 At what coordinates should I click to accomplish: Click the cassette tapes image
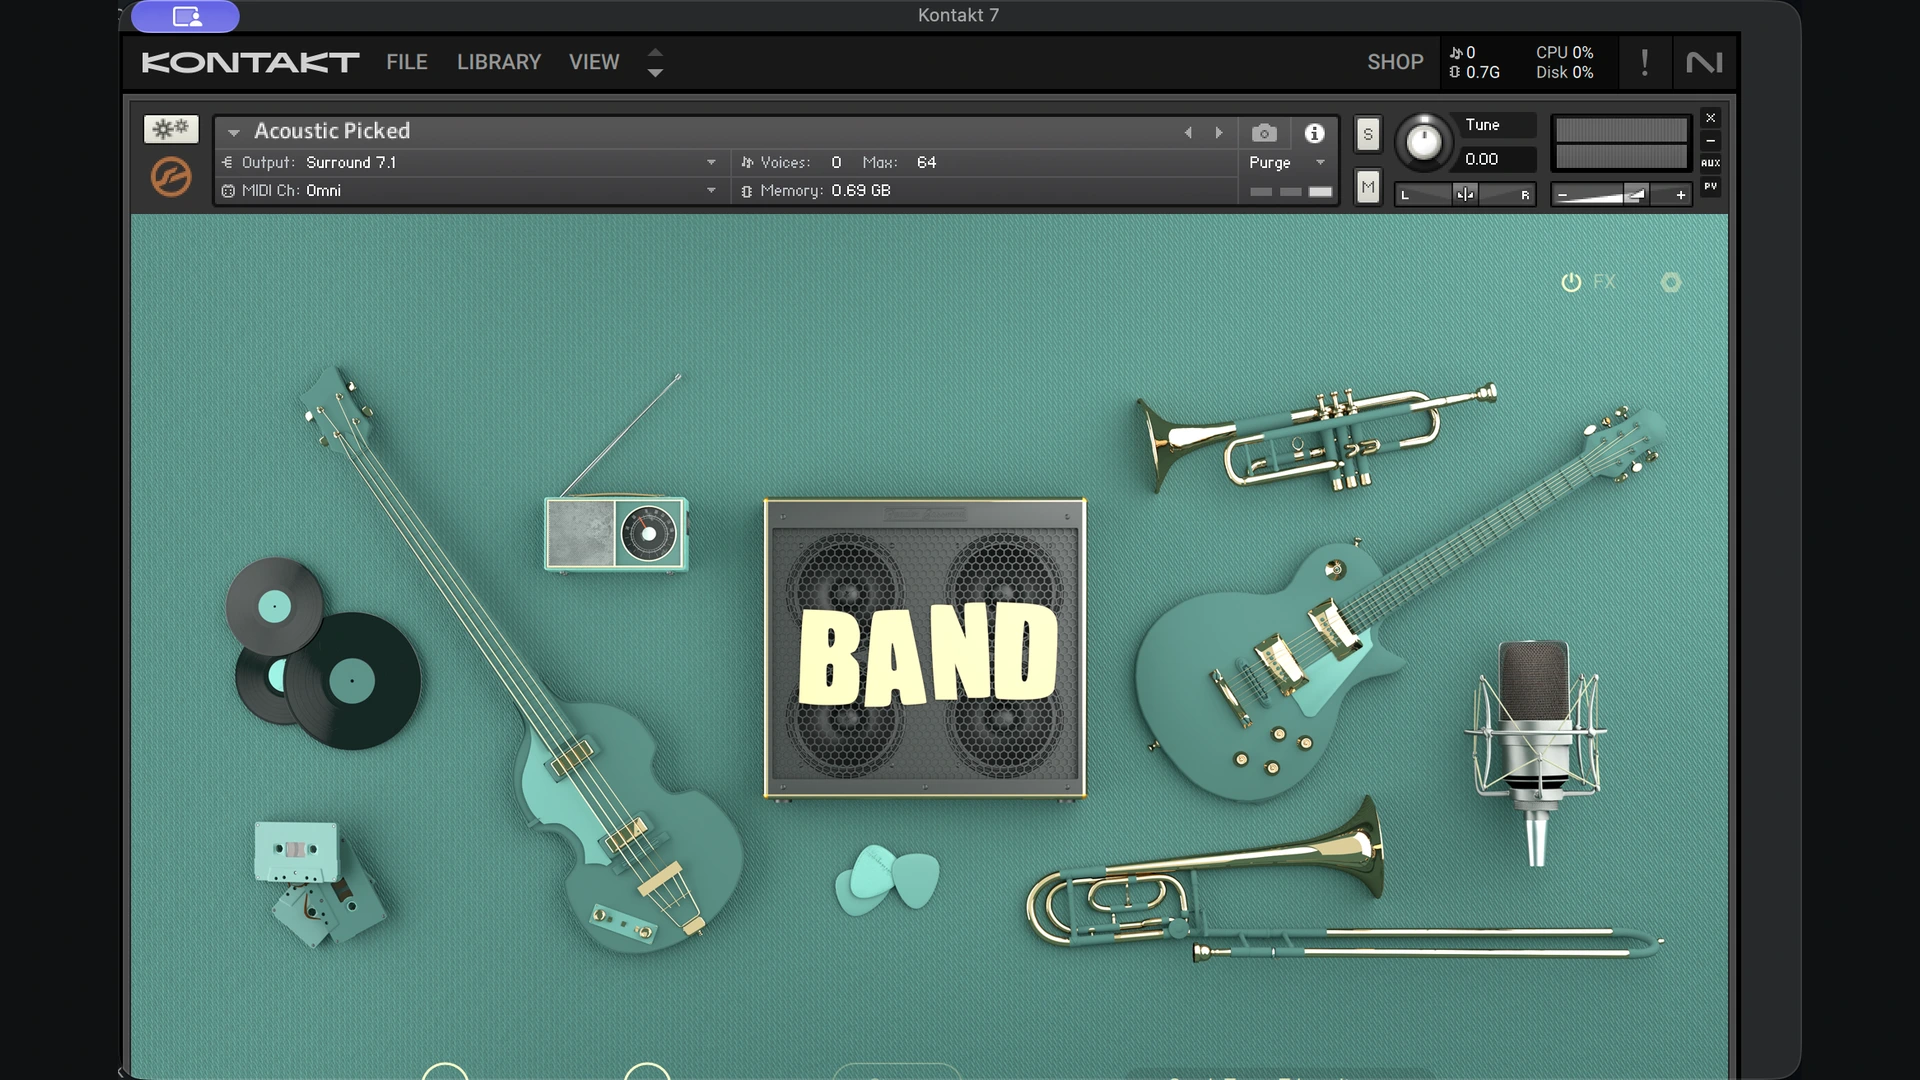pyautogui.click(x=318, y=883)
